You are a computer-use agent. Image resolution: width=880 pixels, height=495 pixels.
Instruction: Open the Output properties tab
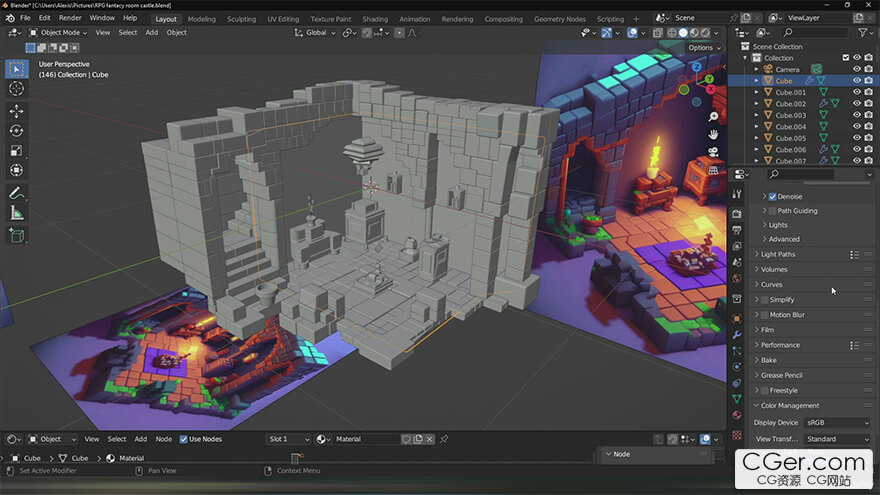pyautogui.click(x=737, y=230)
